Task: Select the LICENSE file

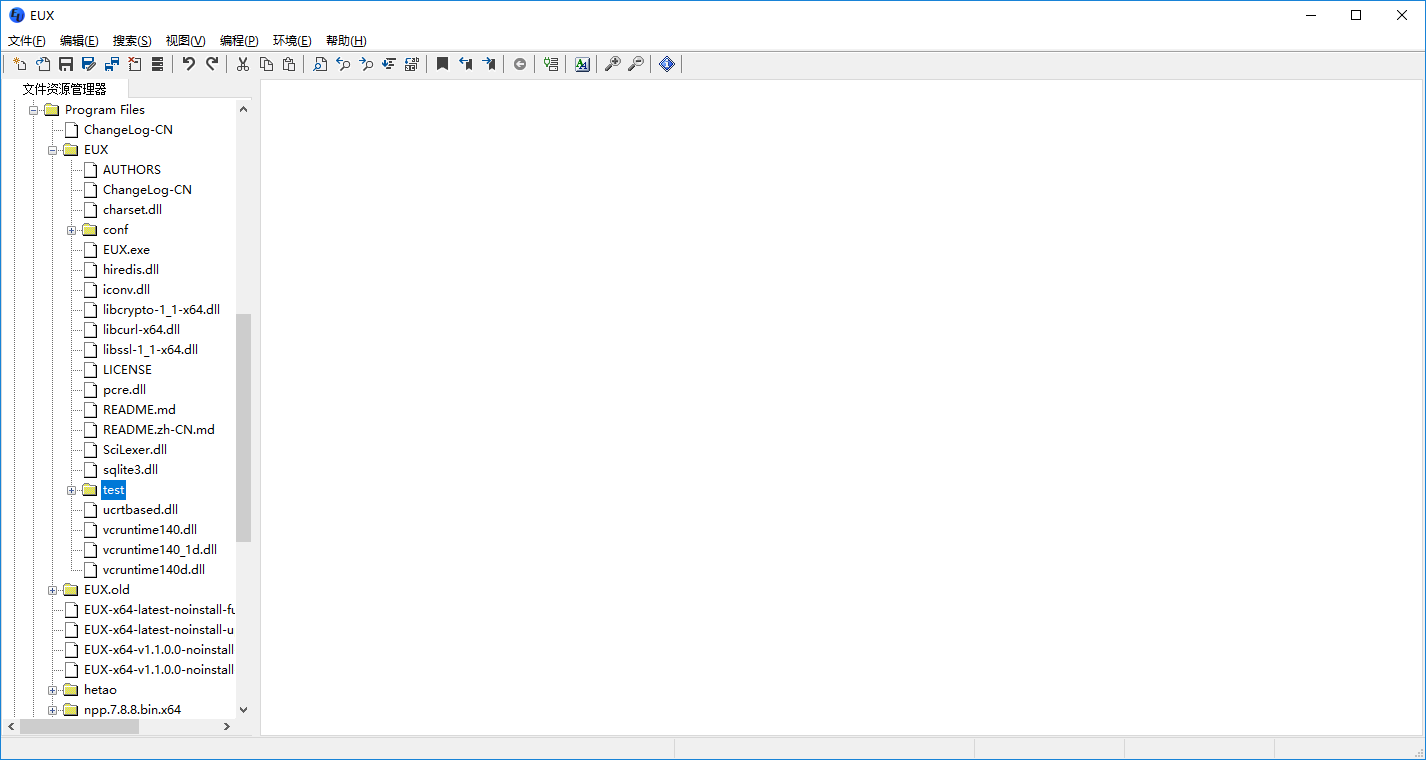Action: (127, 370)
